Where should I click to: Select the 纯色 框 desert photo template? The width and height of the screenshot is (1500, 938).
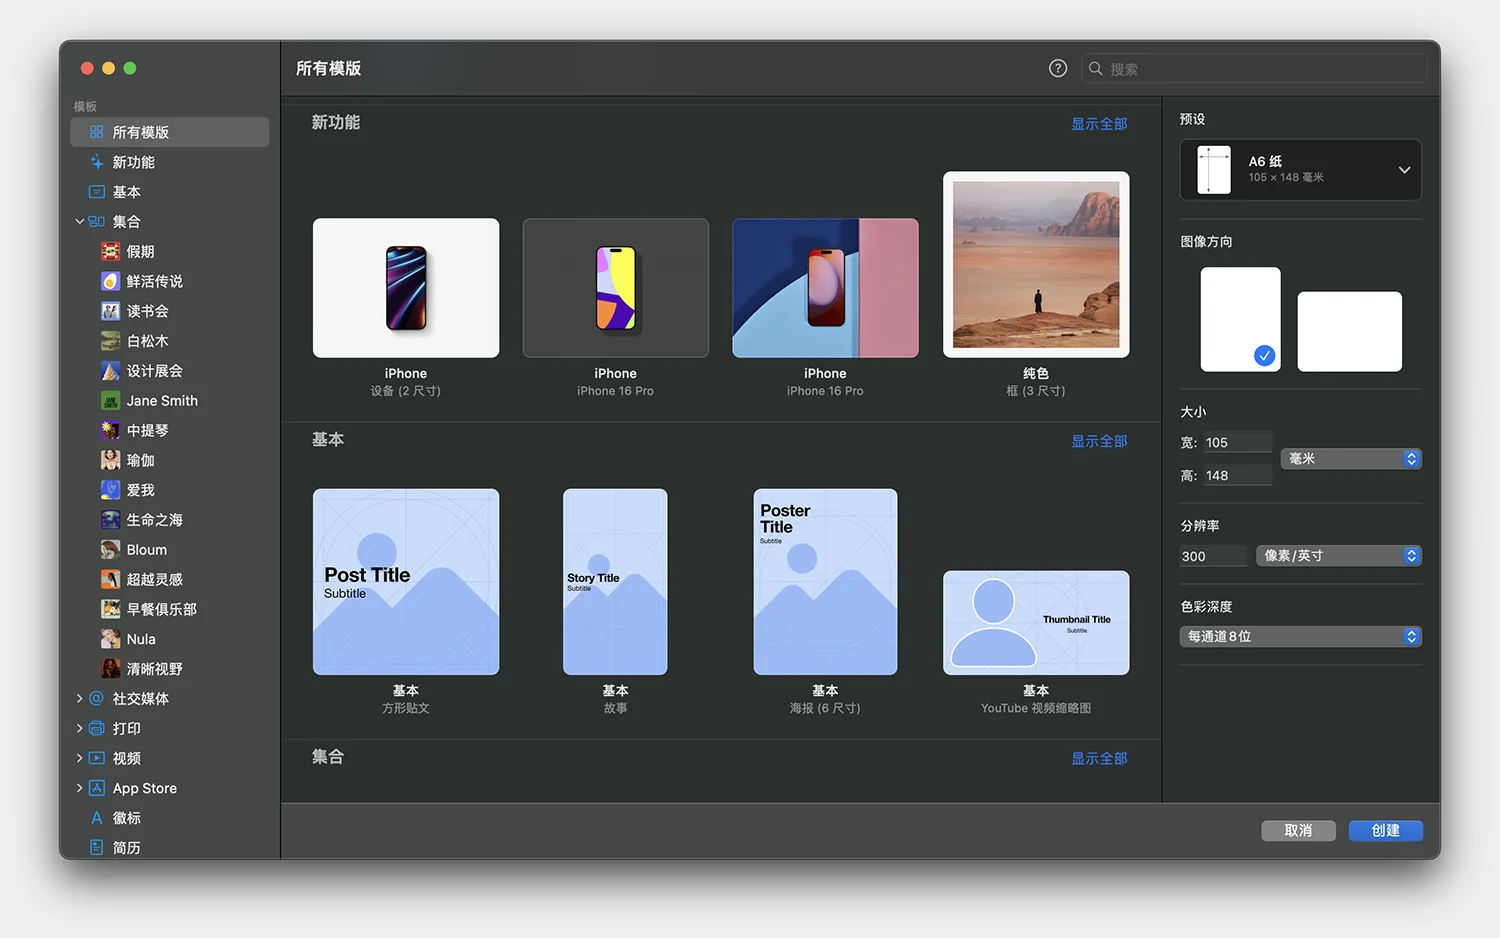(x=1036, y=264)
